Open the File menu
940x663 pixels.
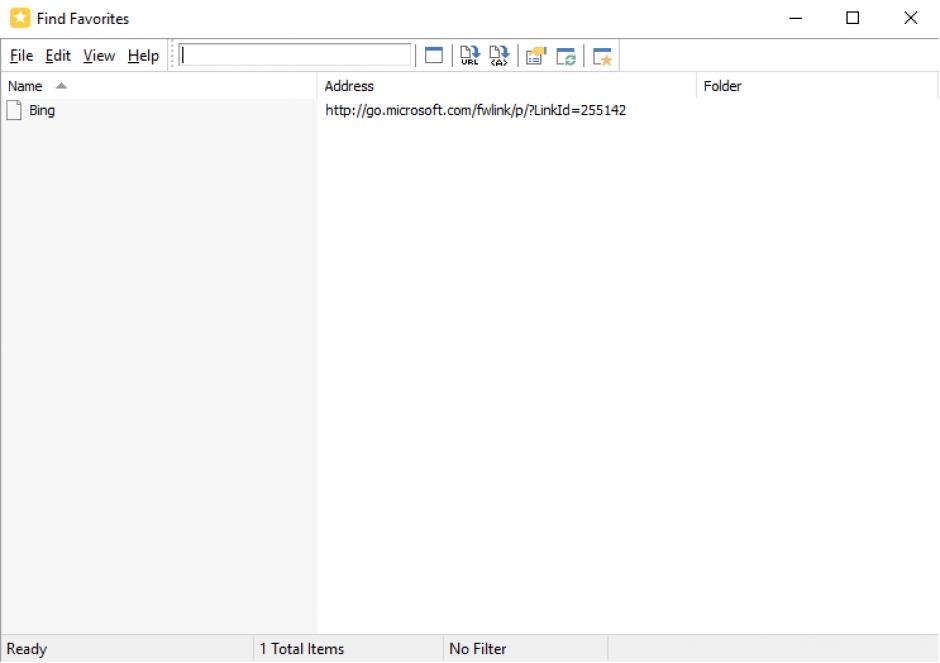click(22, 56)
